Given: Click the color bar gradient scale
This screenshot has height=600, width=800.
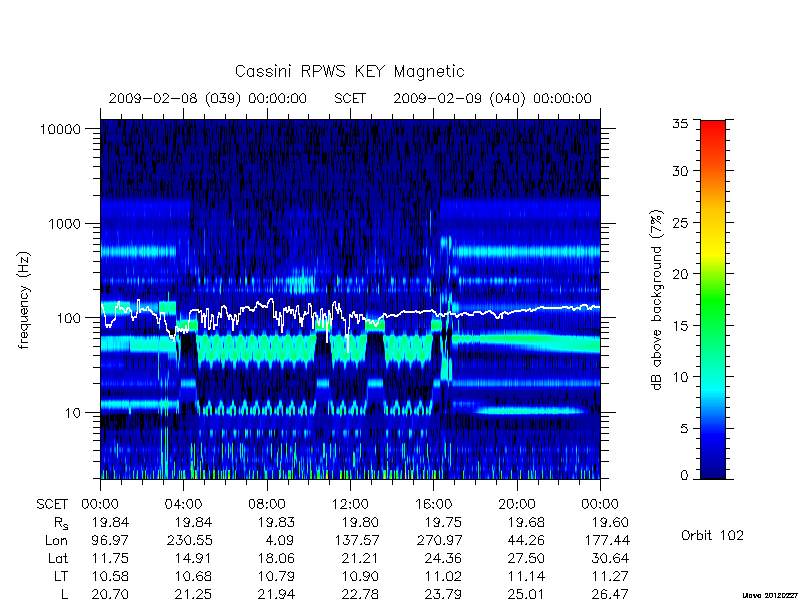Looking at the screenshot, I should pos(713,299).
